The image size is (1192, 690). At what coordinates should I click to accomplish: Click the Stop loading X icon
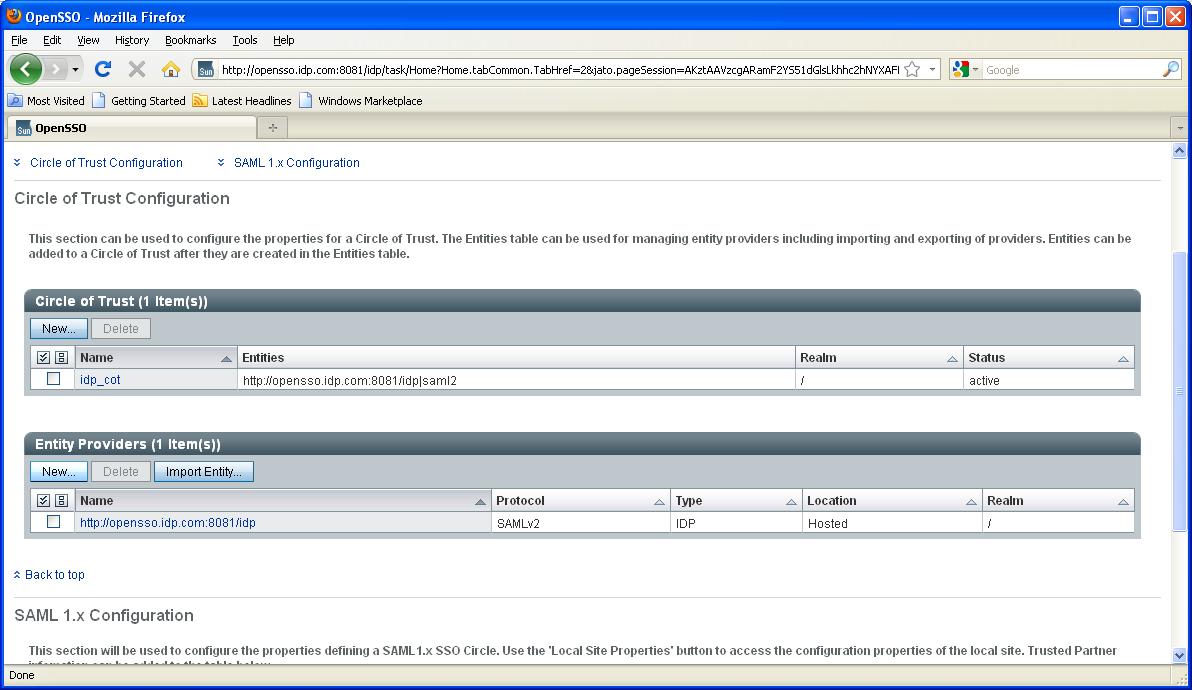137,70
